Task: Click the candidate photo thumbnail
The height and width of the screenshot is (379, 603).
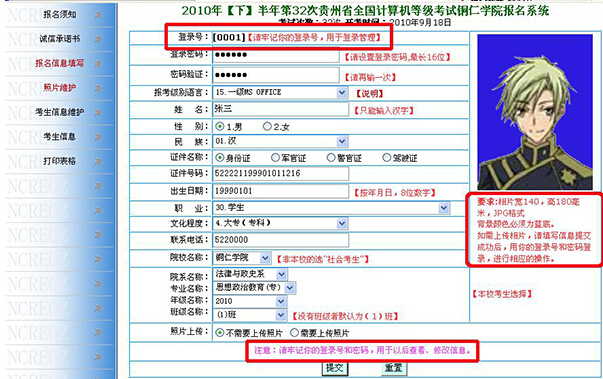Action: [535, 112]
